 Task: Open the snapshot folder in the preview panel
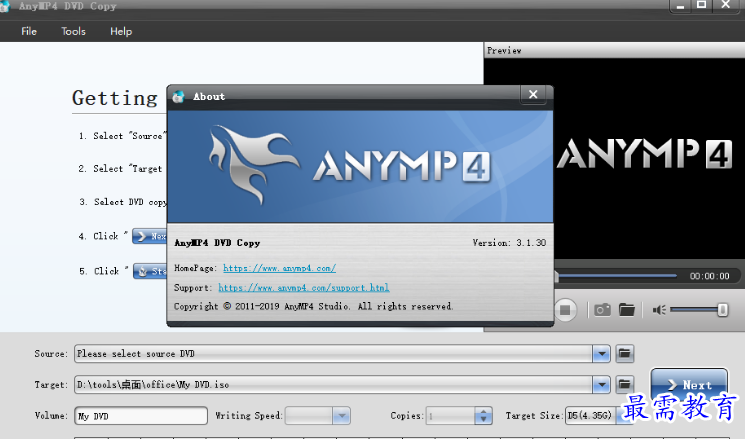point(627,310)
